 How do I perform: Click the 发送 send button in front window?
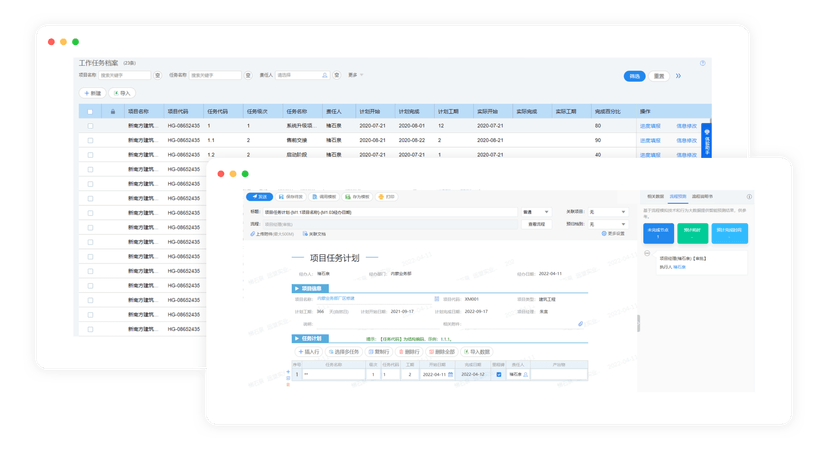(259, 196)
